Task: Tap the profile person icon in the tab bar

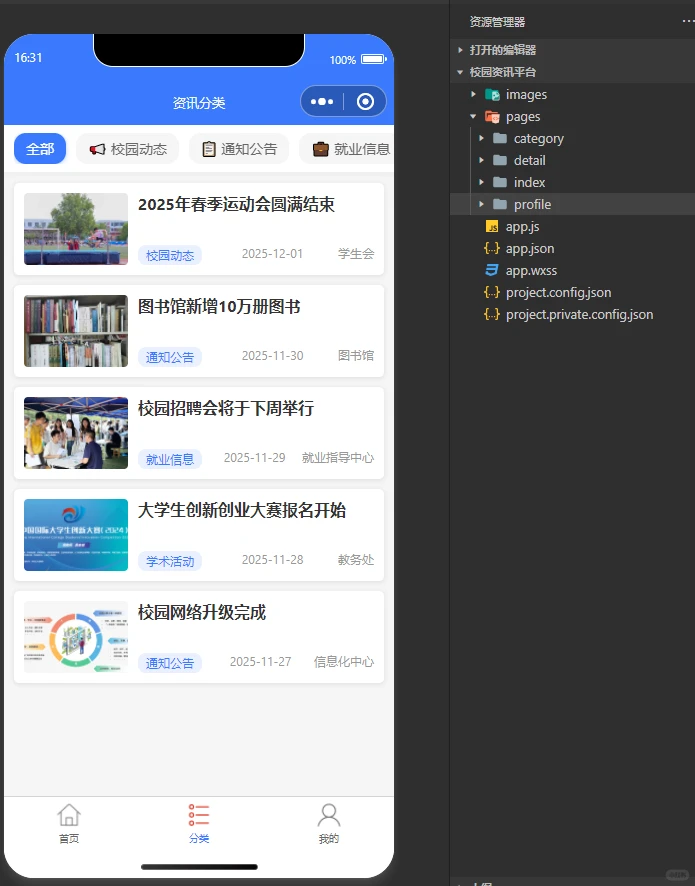Action: pos(329,815)
